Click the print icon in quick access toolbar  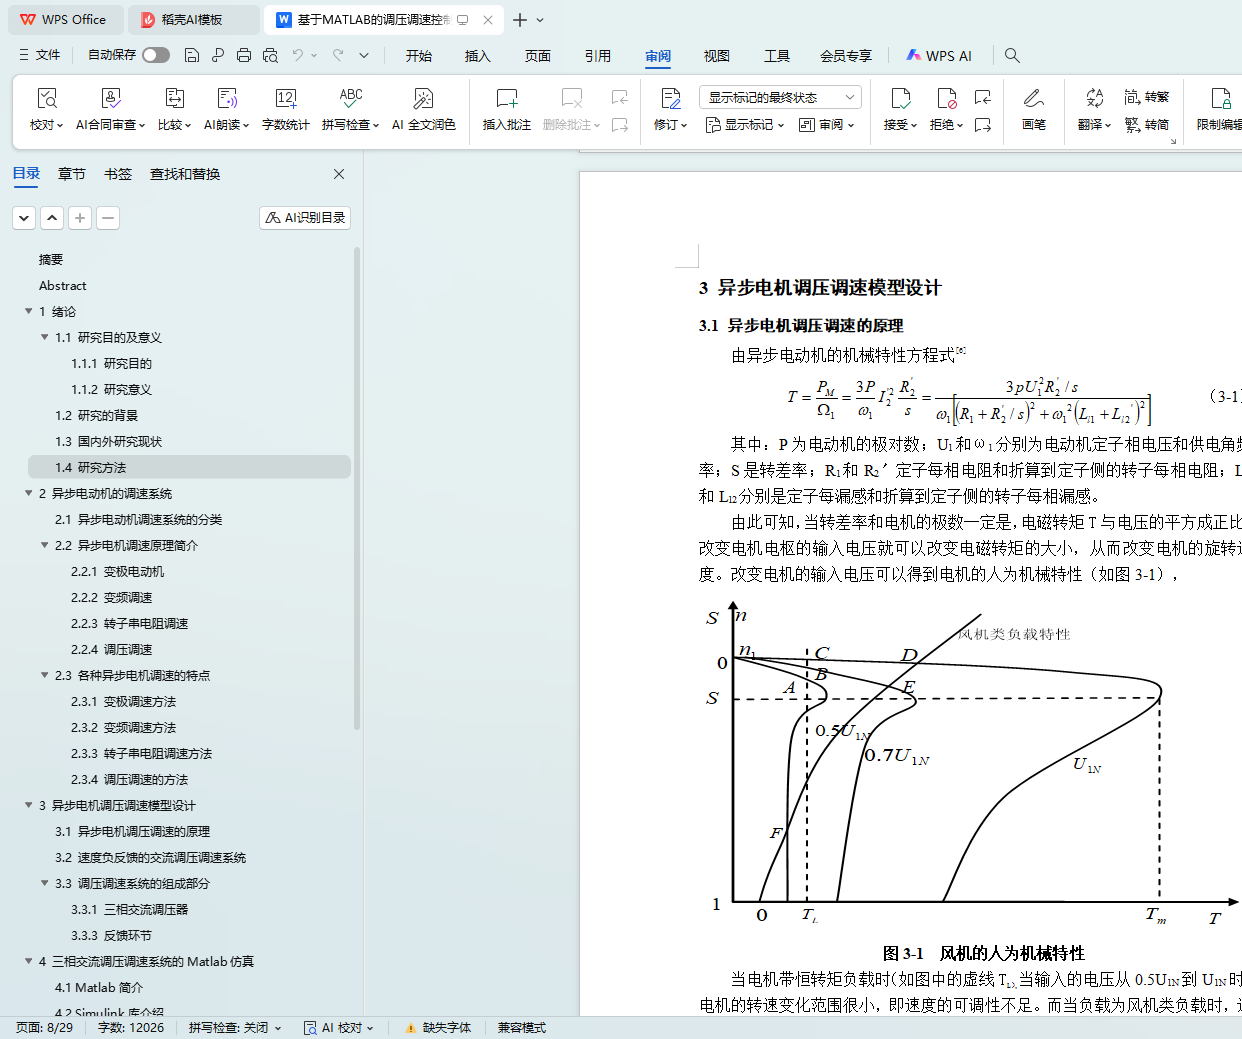[x=244, y=56]
